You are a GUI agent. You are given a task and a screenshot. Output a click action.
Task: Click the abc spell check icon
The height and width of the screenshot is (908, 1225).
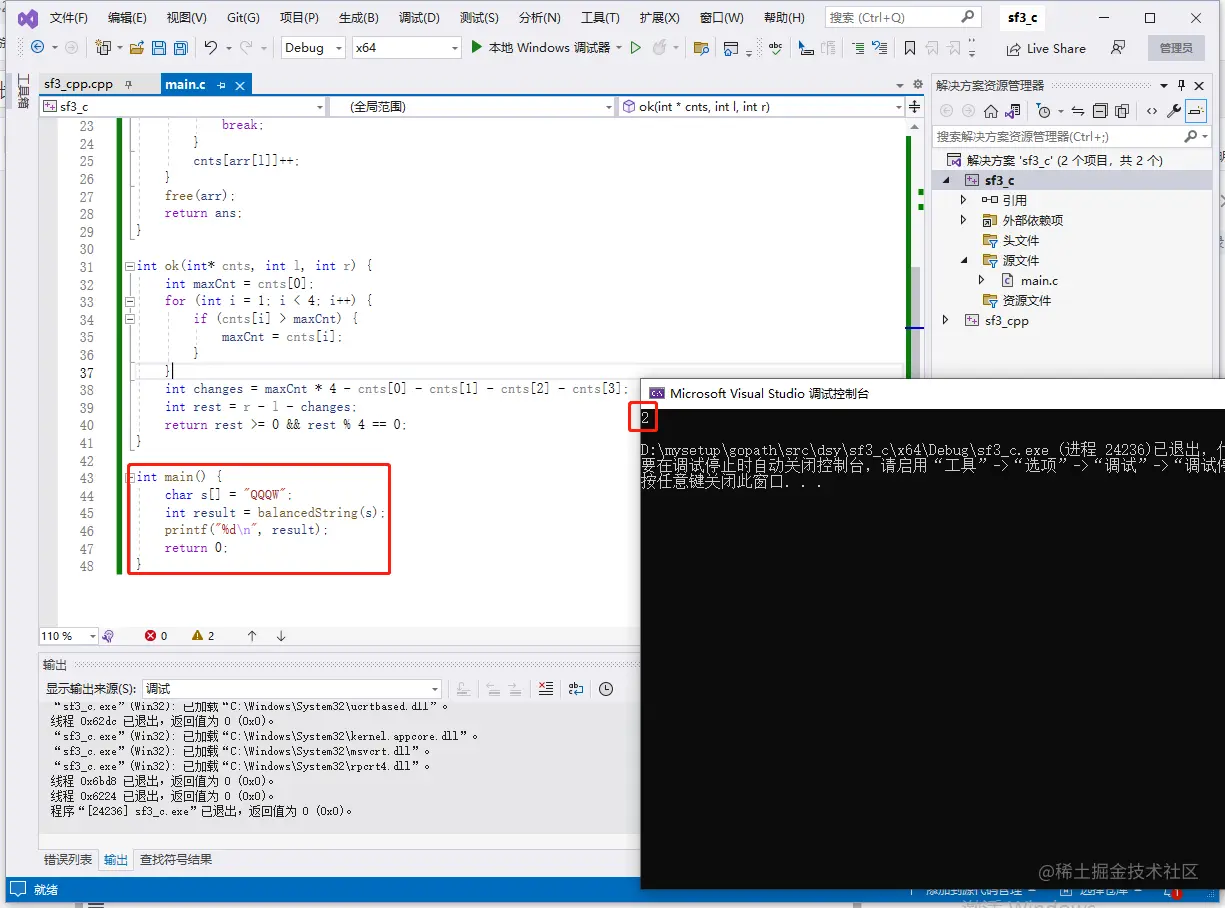tap(774, 47)
